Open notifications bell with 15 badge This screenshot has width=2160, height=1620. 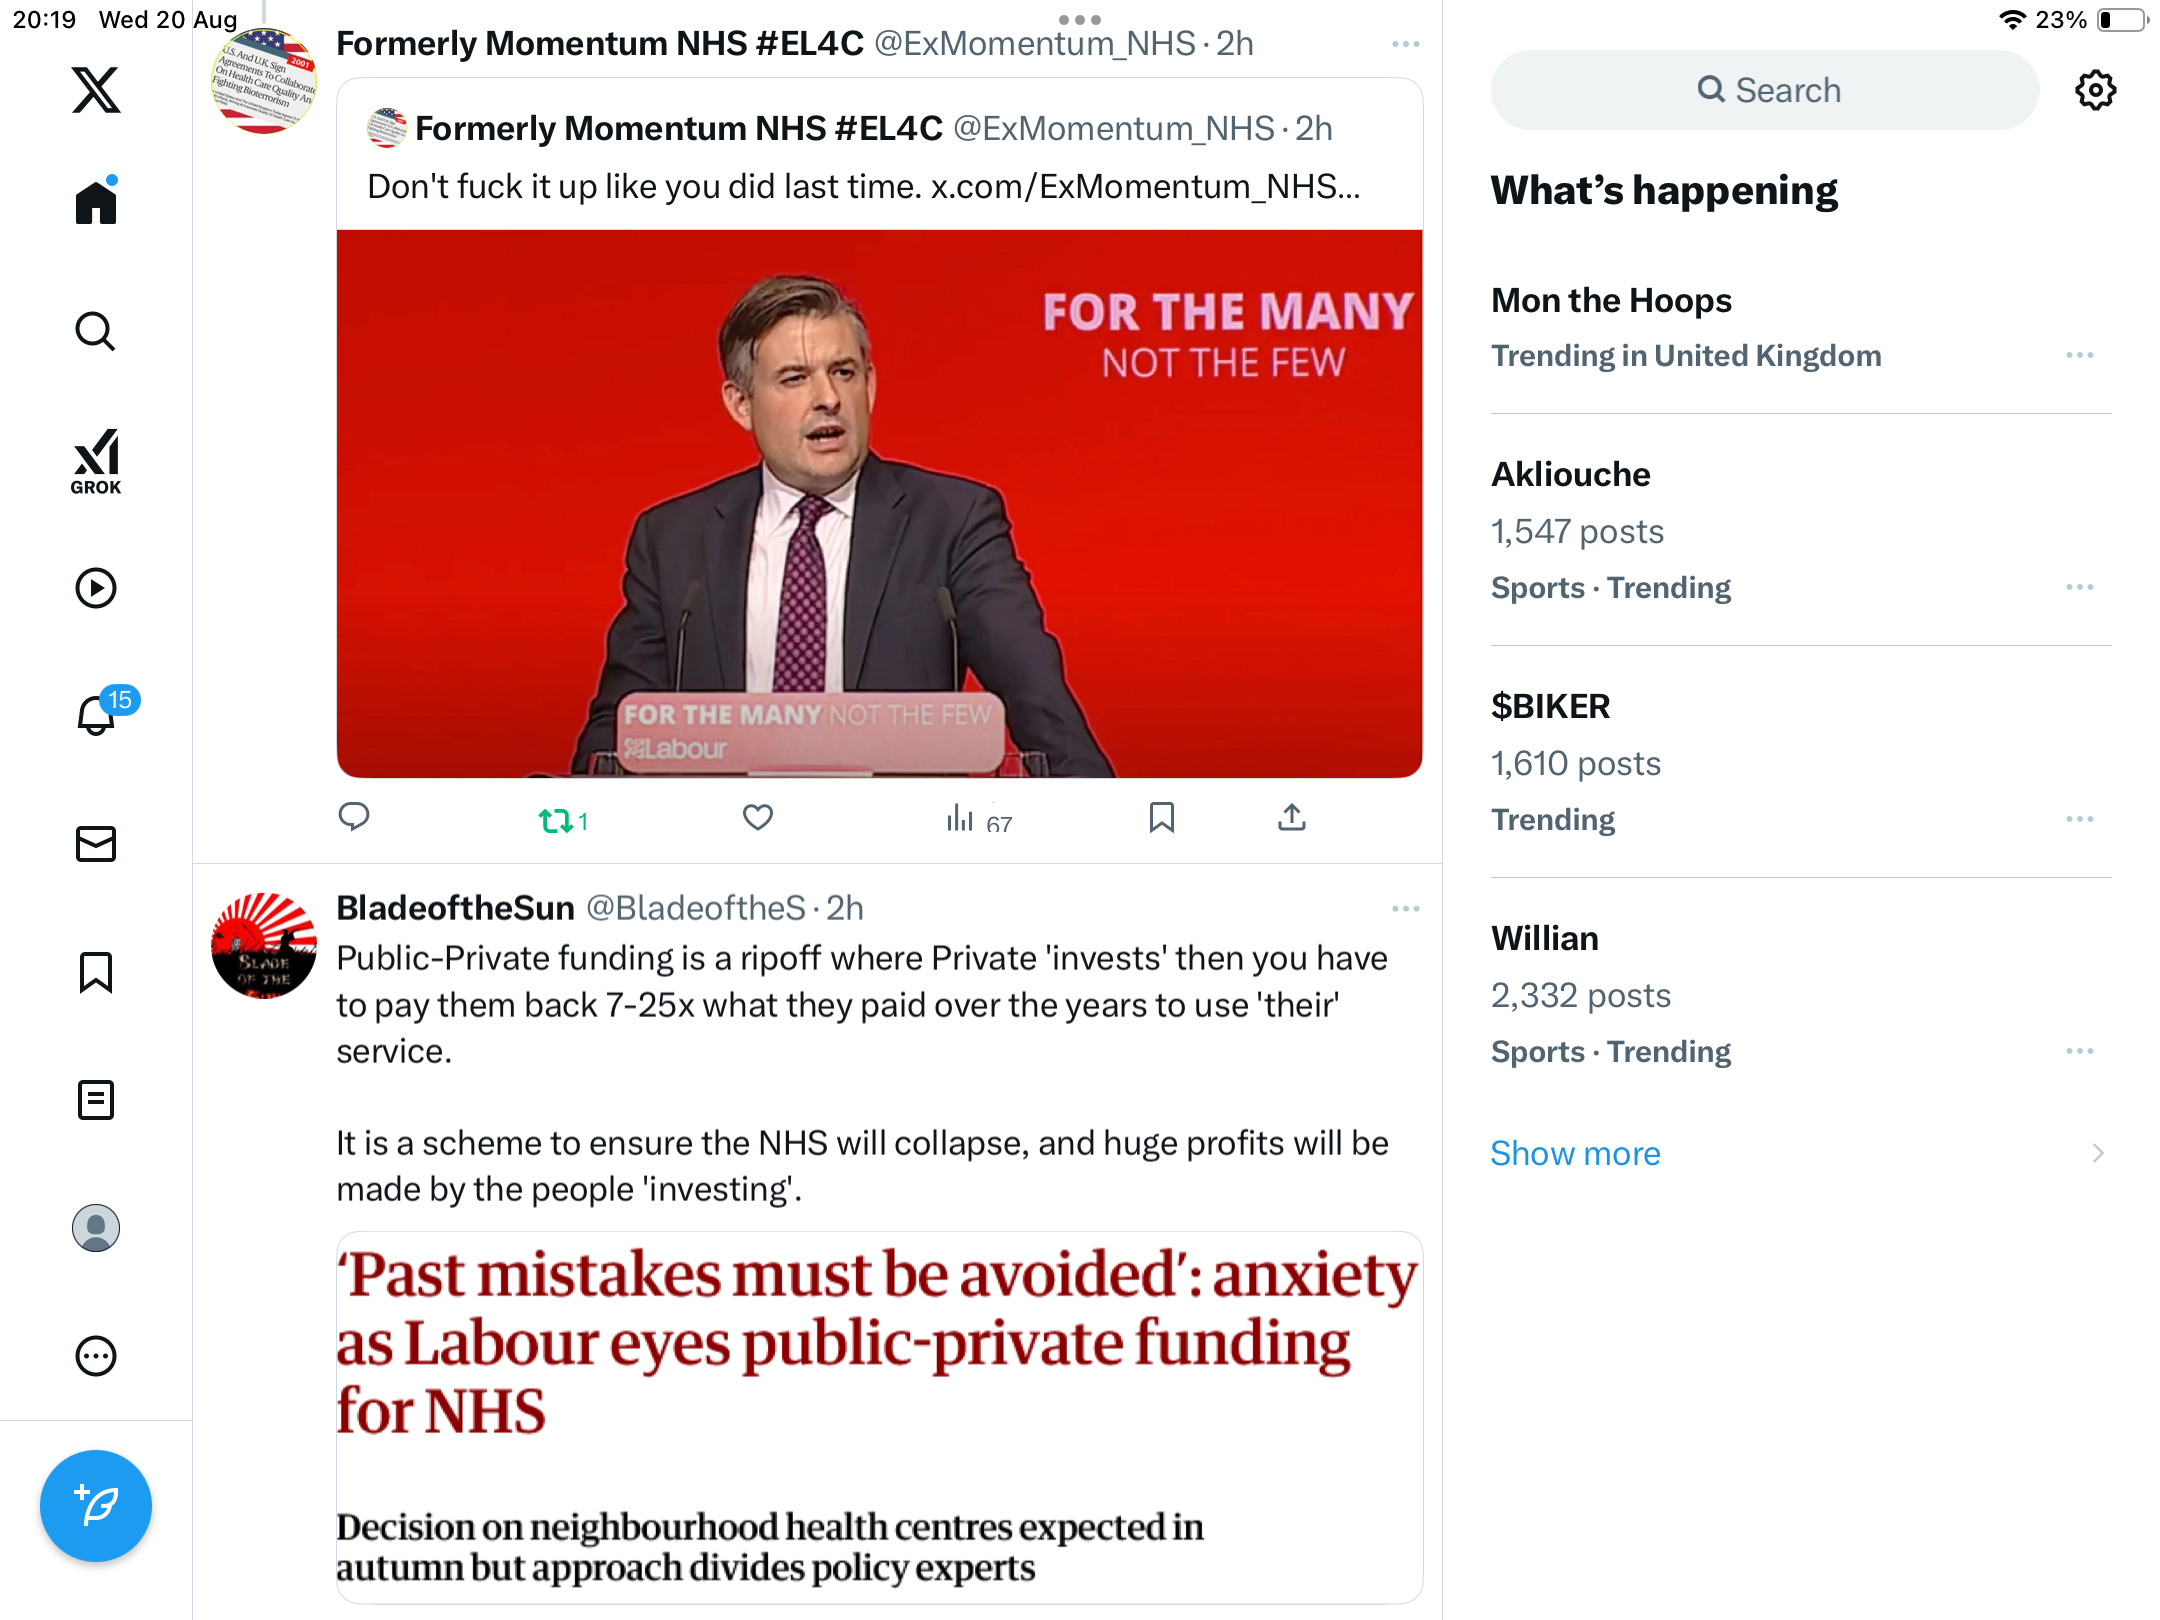[98, 715]
